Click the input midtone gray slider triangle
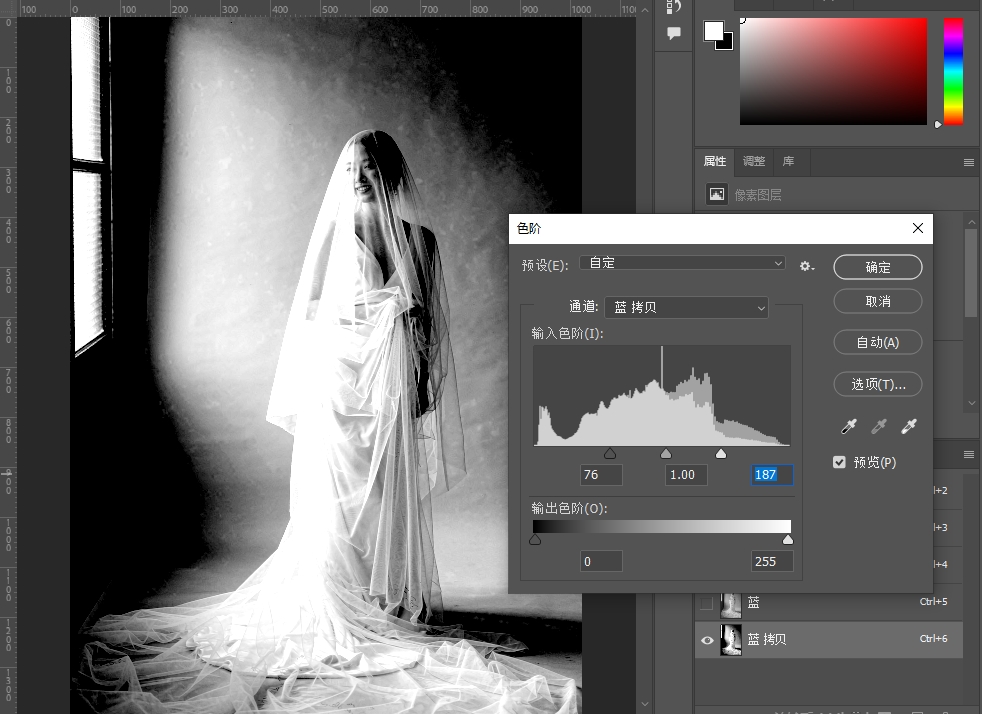 tap(666, 453)
